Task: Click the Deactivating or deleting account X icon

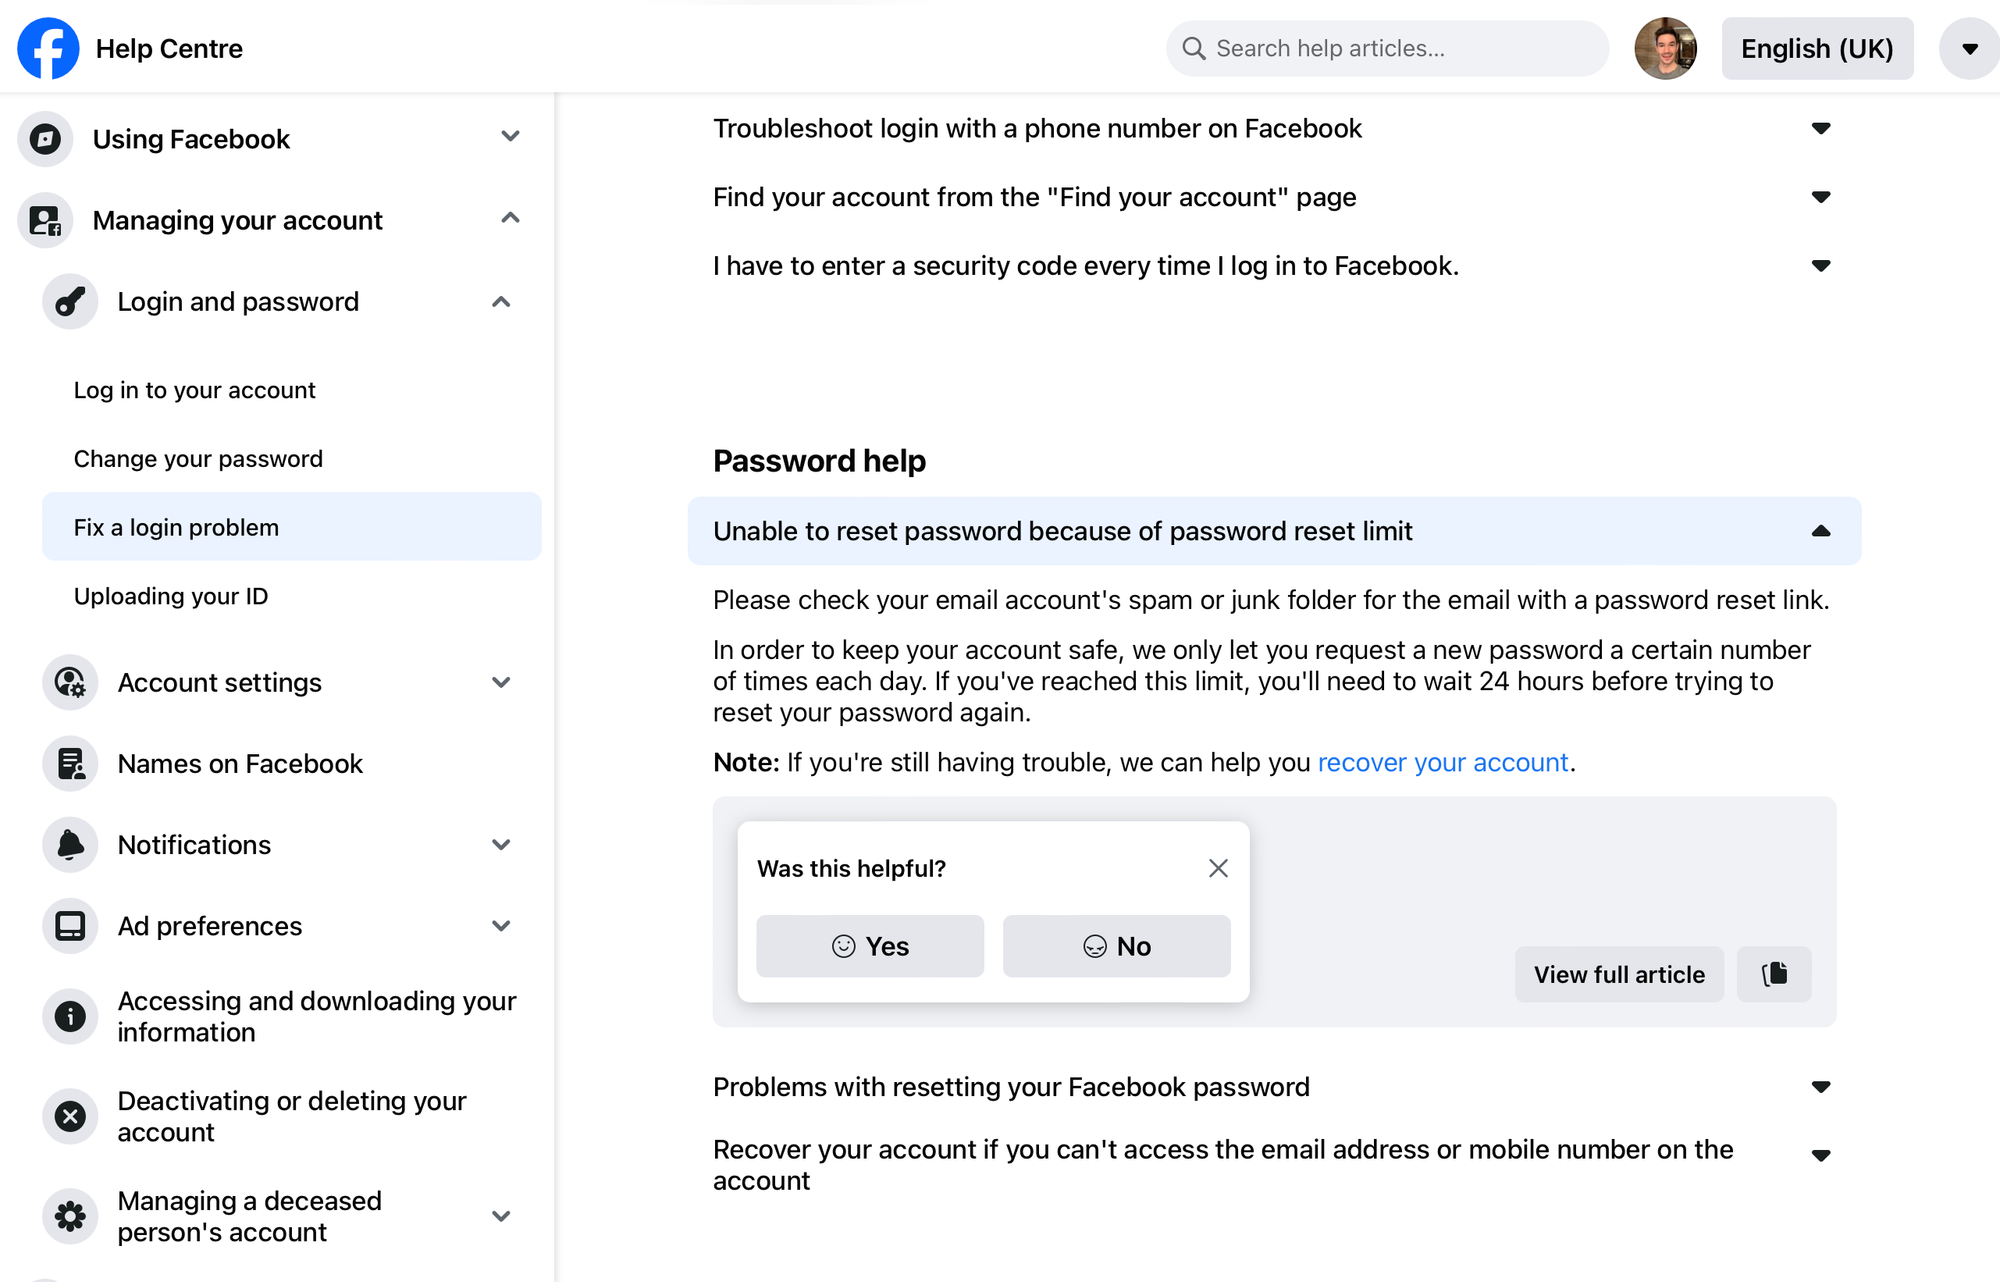Action: pyautogui.click(x=70, y=1116)
